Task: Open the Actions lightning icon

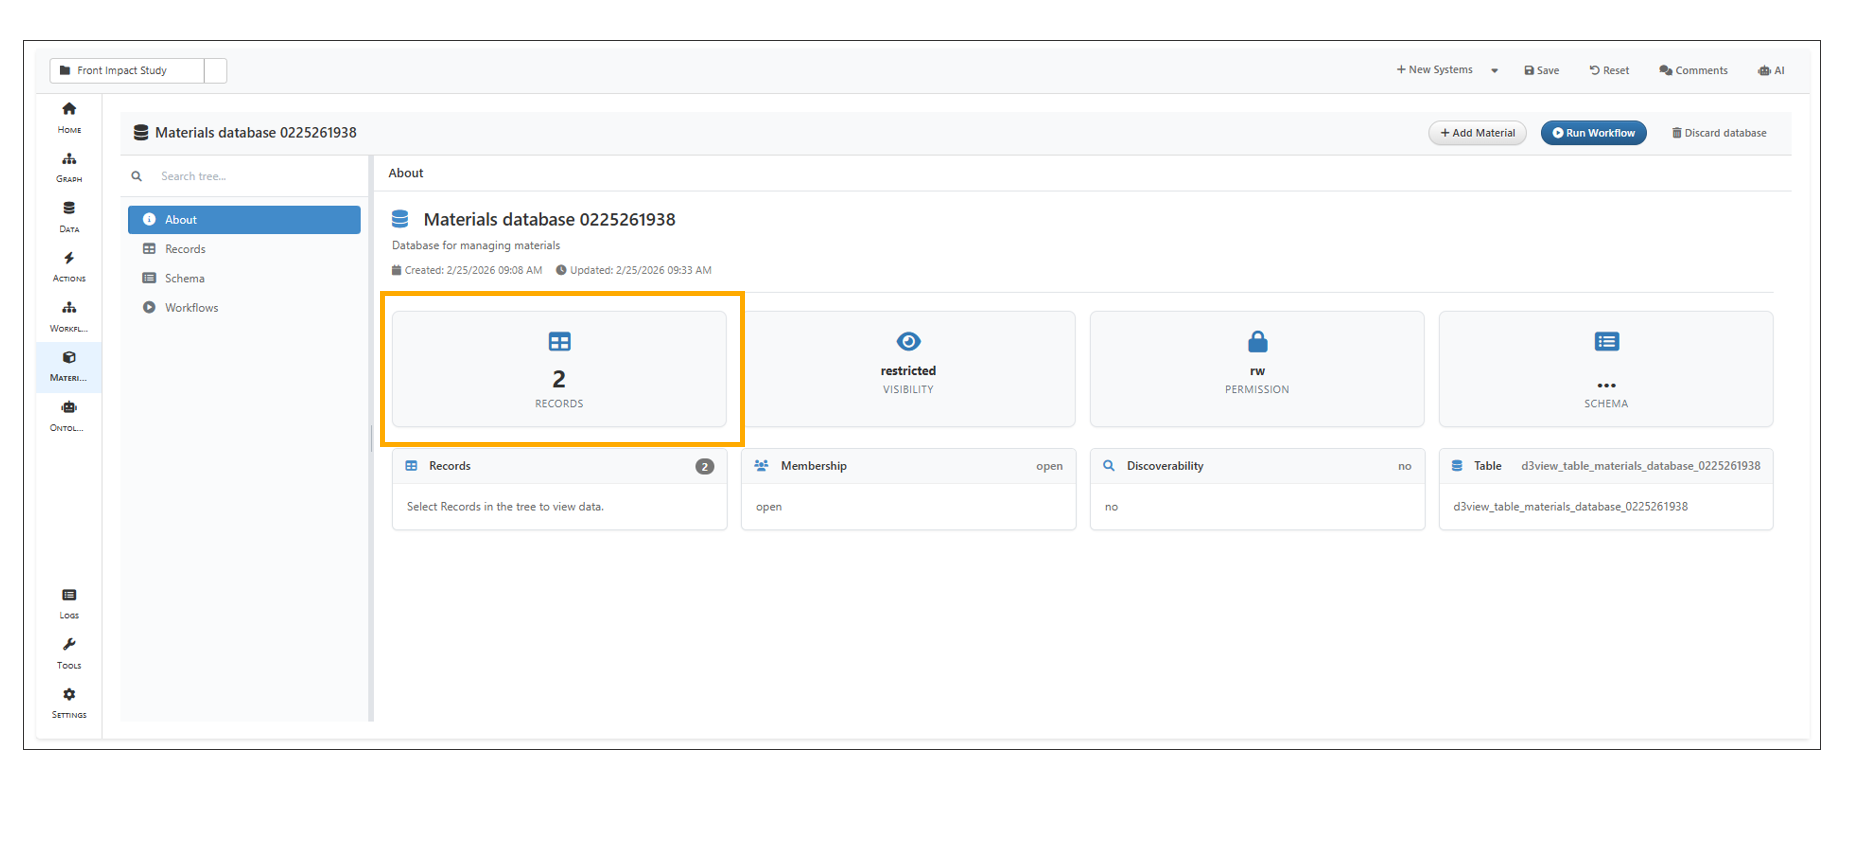Action: click(x=69, y=265)
